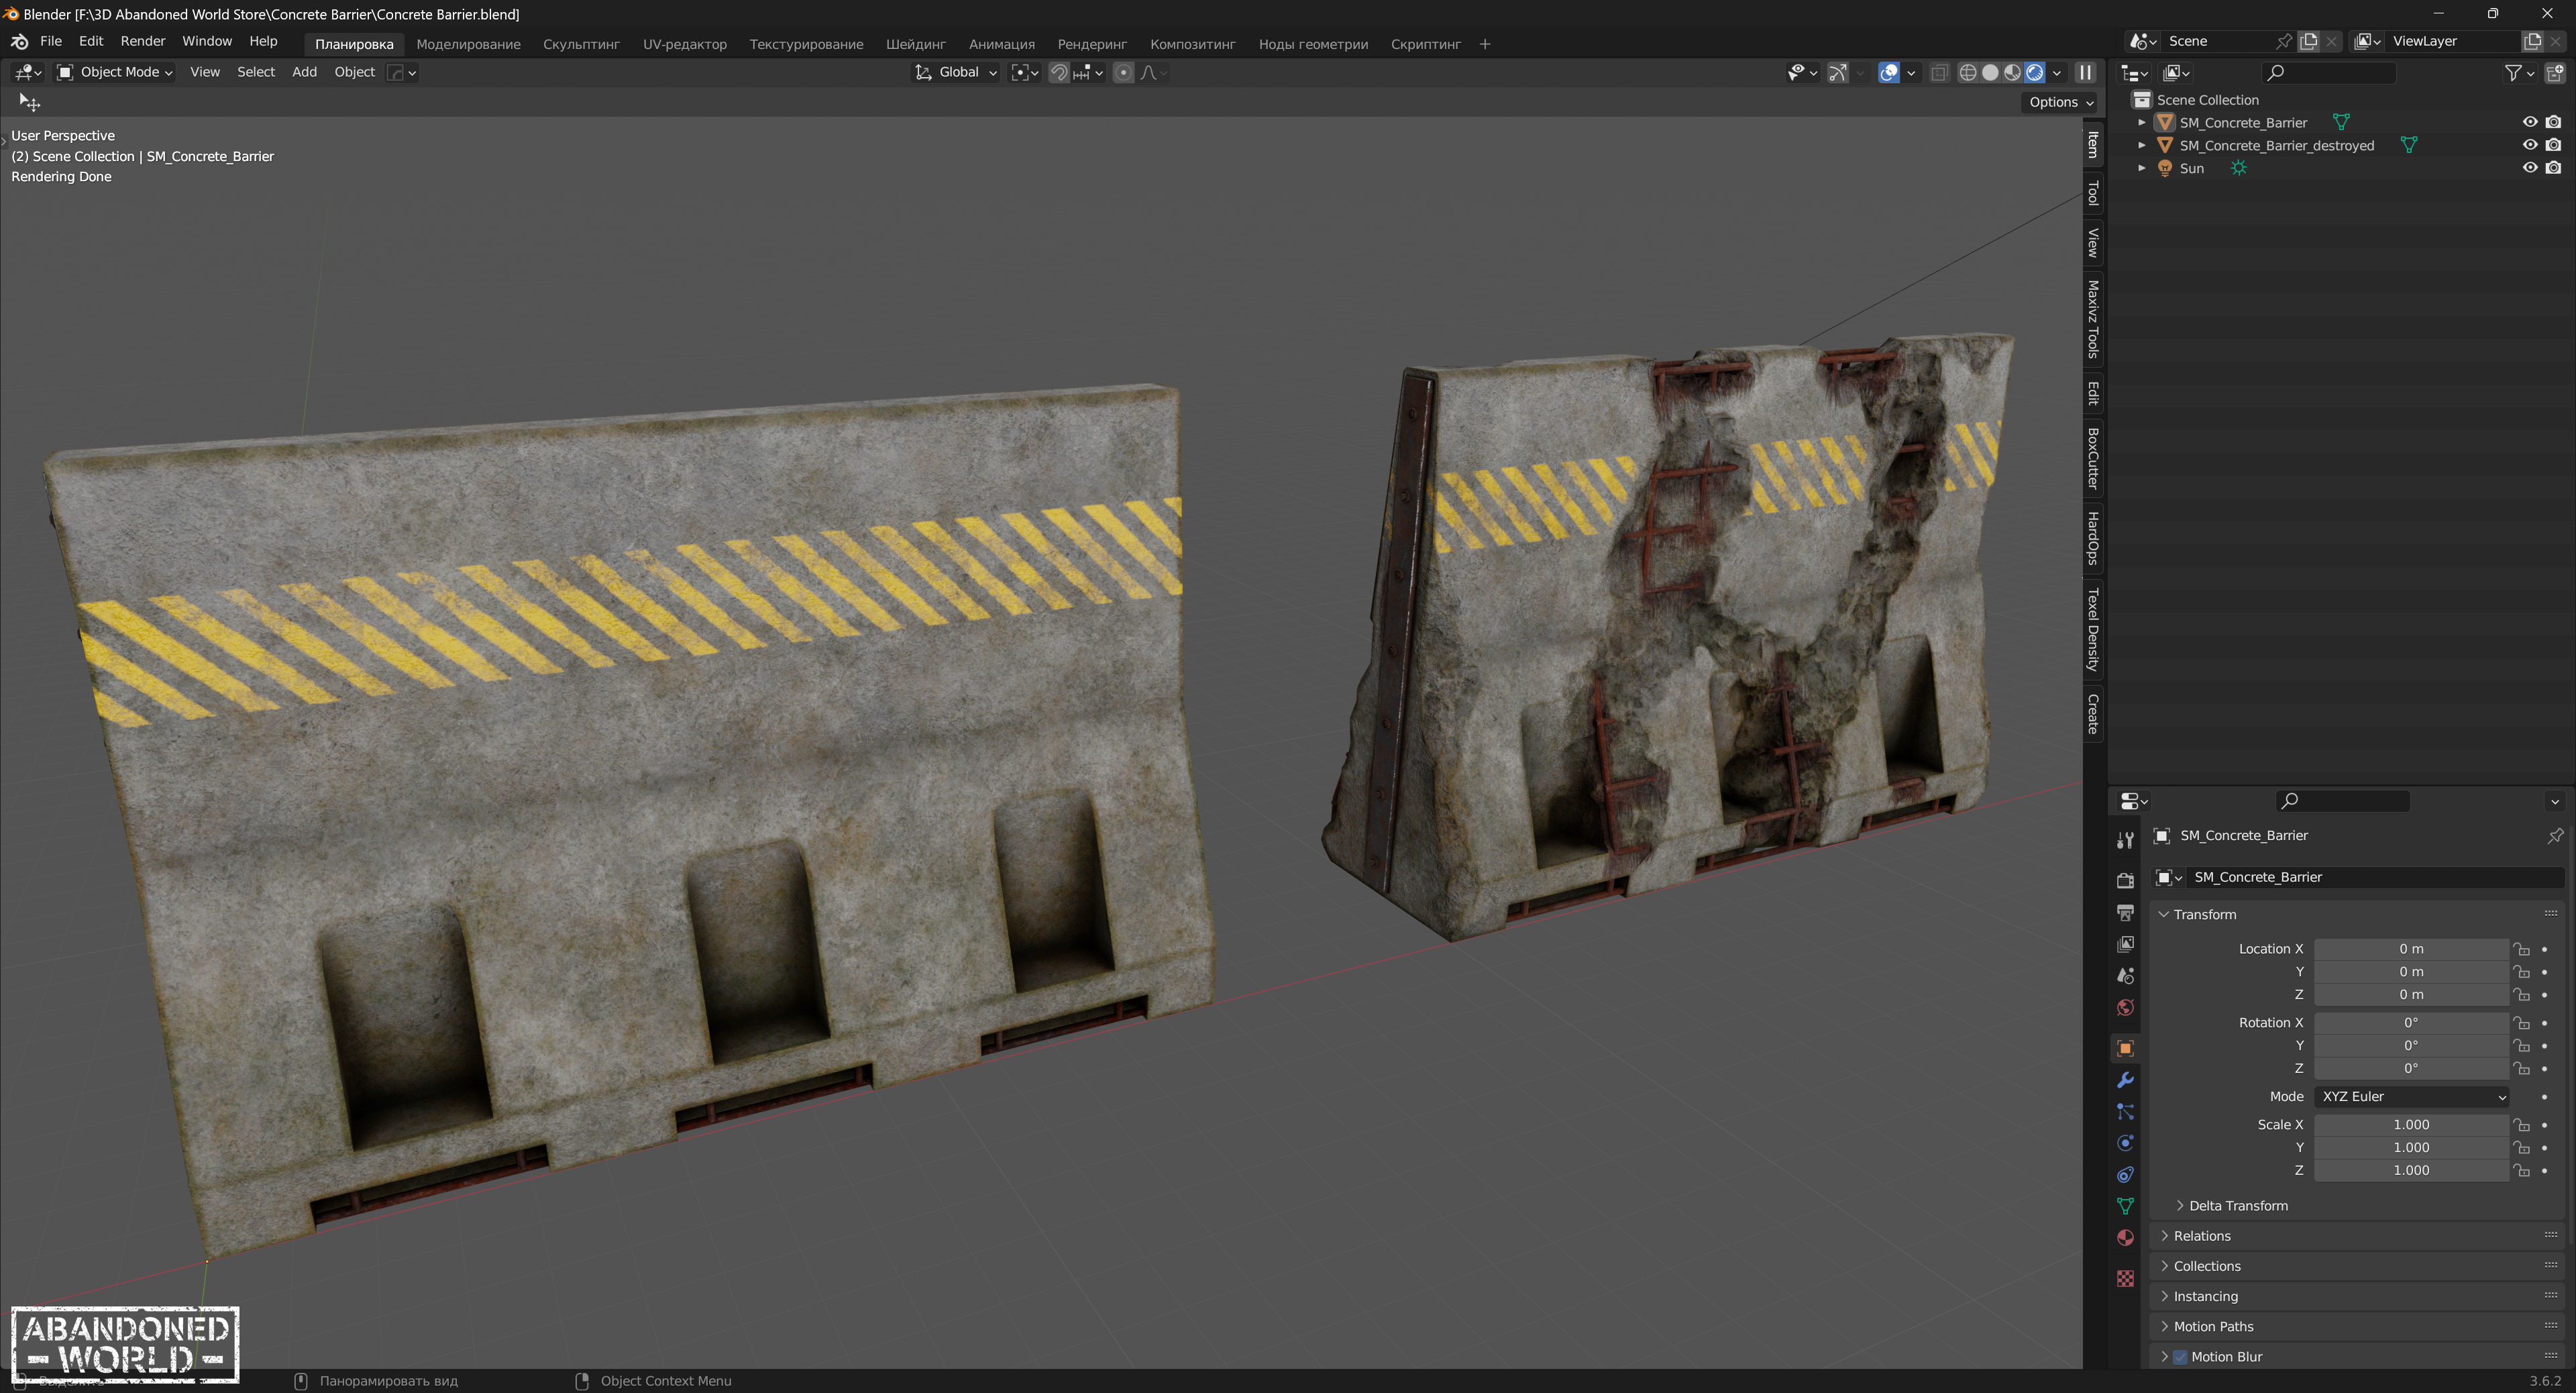Viewport: 2576px width, 1393px height.
Task: Click the Outliner search field
Action: pyautogui.click(x=2329, y=72)
